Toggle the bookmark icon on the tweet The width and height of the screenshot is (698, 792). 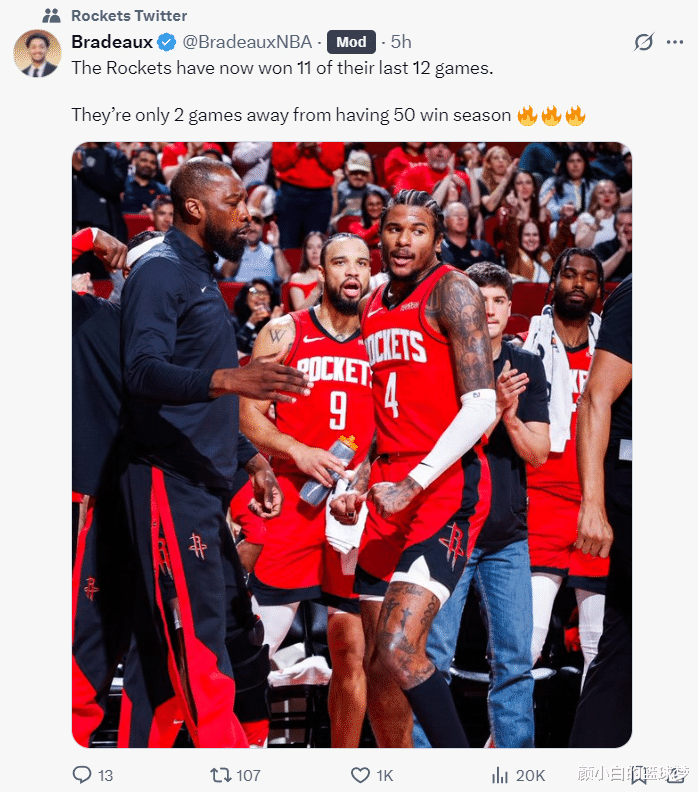coord(638,775)
